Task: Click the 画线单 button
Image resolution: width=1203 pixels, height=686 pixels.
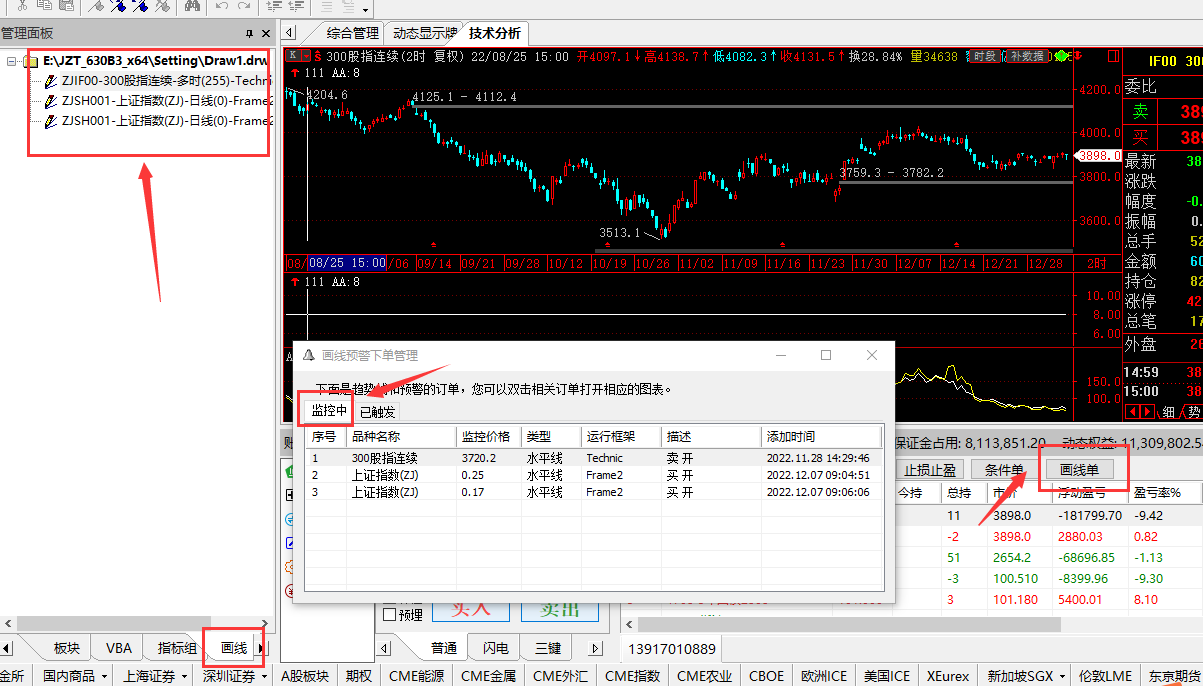Action: point(1079,470)
